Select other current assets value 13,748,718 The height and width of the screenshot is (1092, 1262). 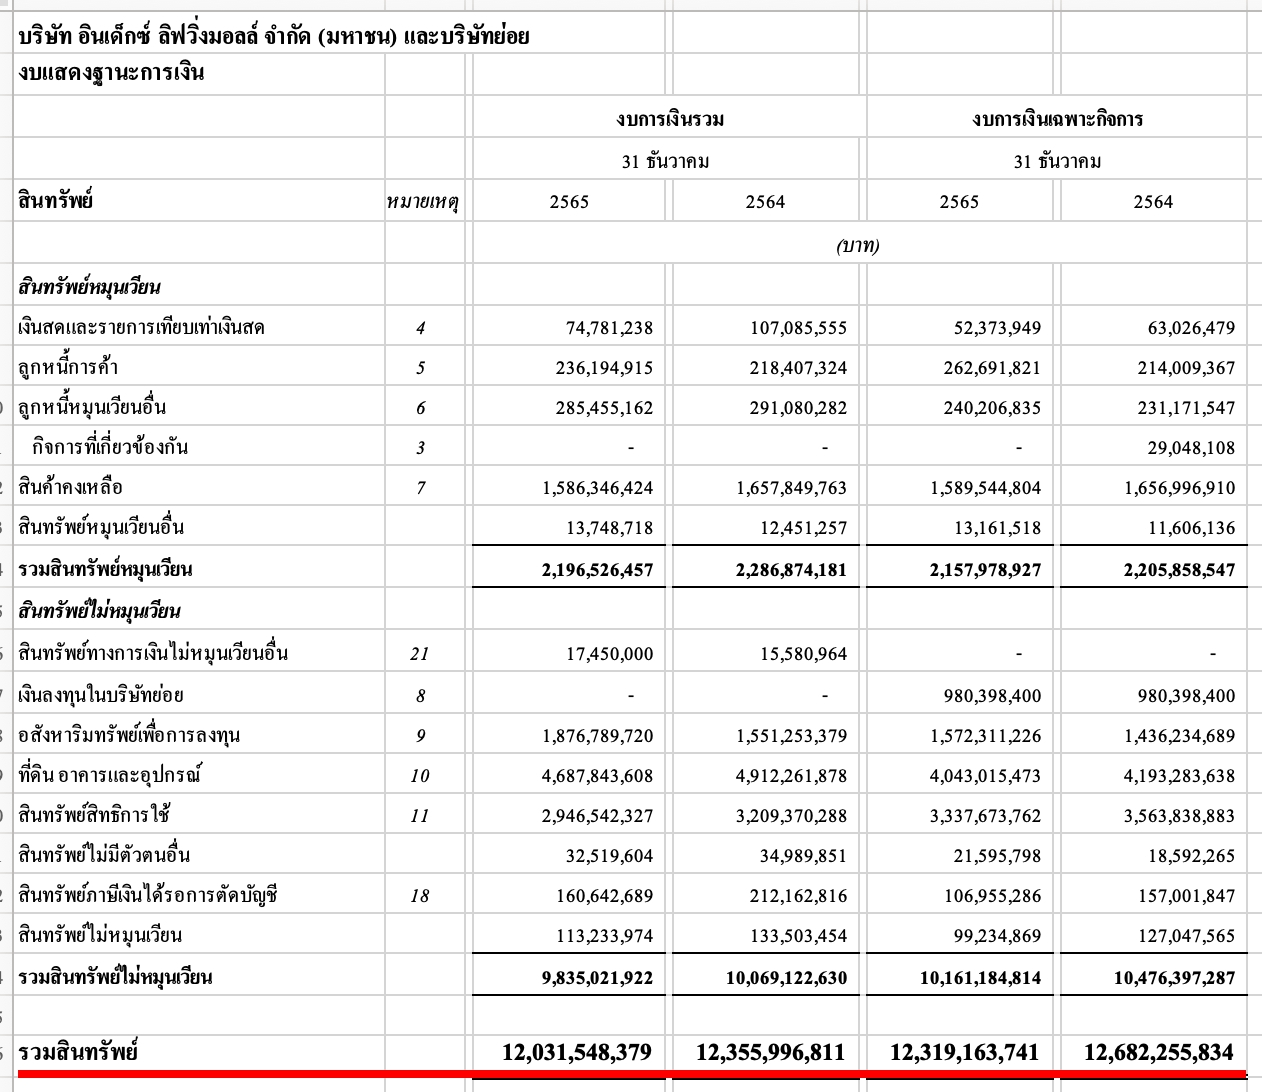click(x=609, y=528)
